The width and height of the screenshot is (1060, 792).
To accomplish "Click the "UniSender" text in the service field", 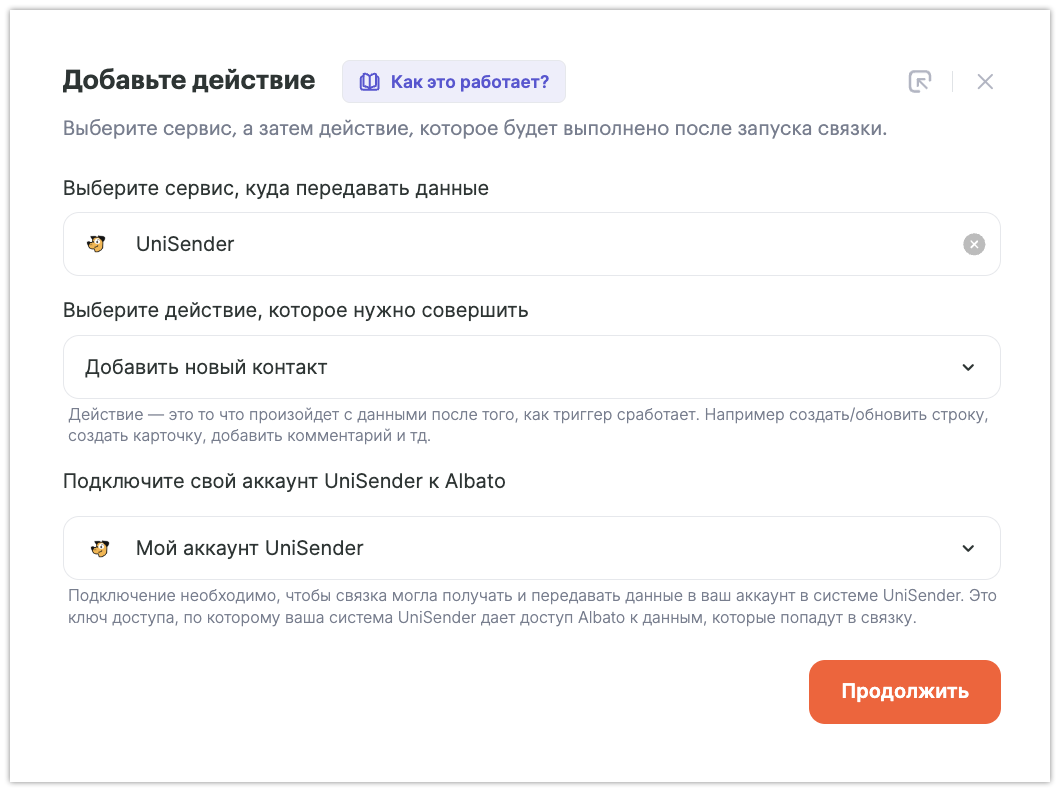I will click(x=185, y=244).
